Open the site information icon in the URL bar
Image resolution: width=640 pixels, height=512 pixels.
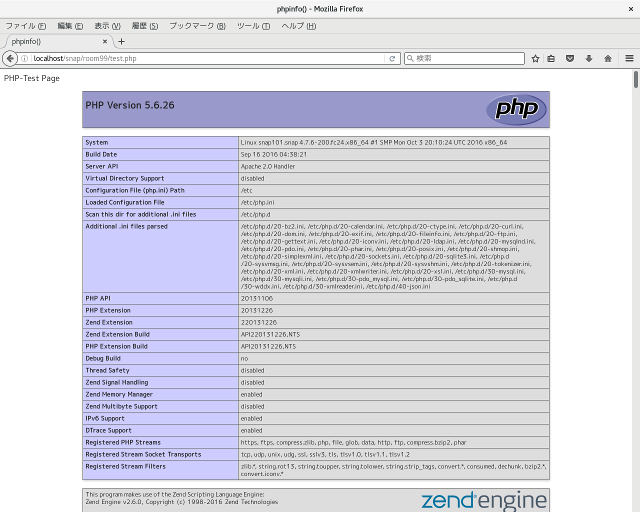(x=24, y=58)
